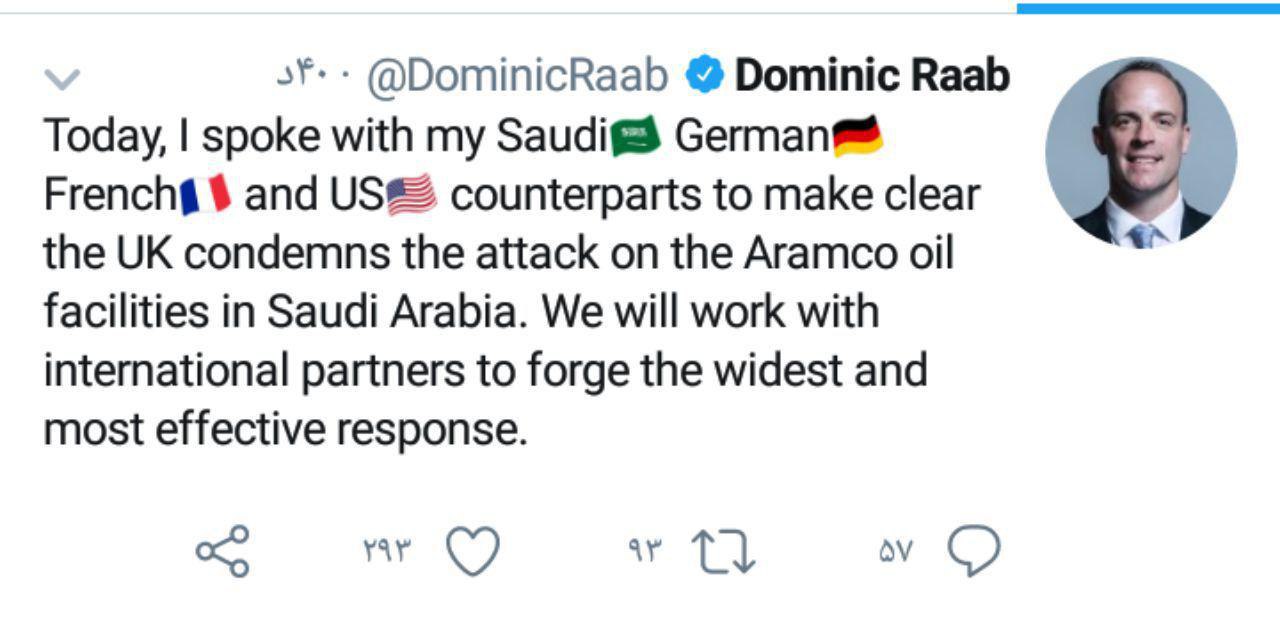Like the tweet with the heart icon
The height and width of the screenshot is (617, 1280).
coord(472,552)
